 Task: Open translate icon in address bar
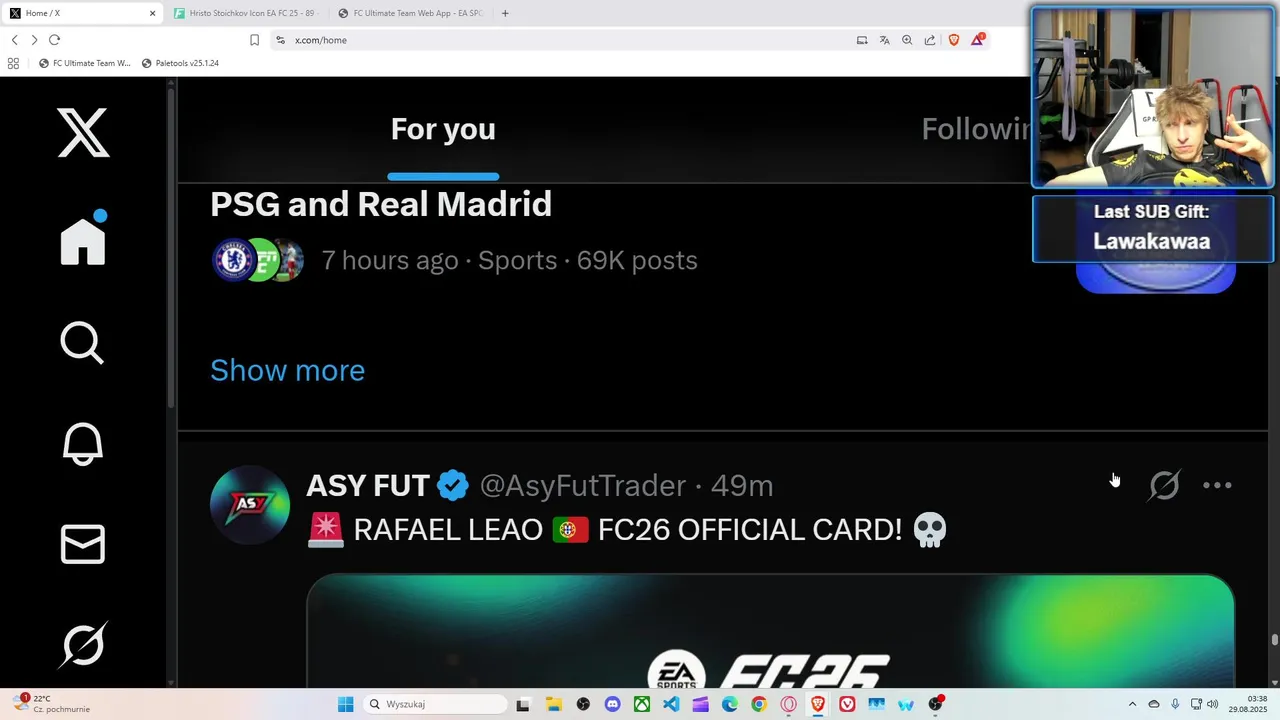pos(884,40)
